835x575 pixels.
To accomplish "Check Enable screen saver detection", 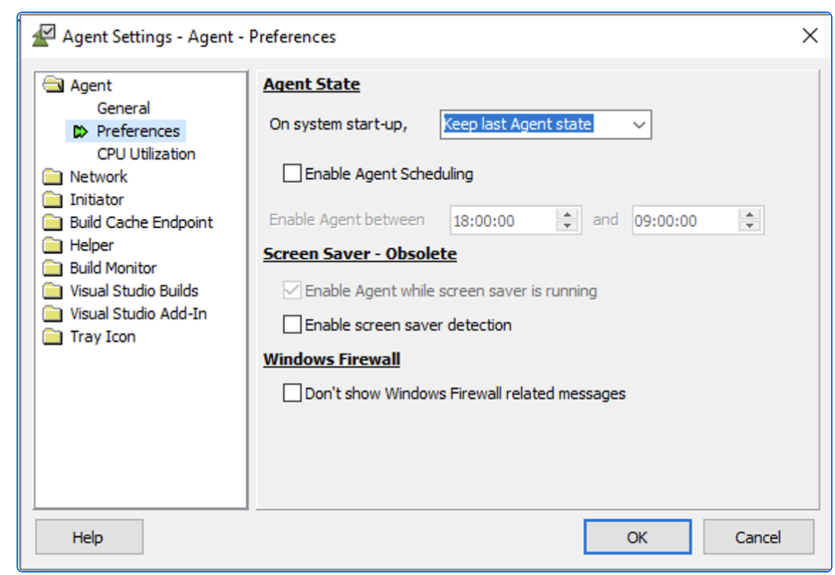I will (x=292, y=325).
